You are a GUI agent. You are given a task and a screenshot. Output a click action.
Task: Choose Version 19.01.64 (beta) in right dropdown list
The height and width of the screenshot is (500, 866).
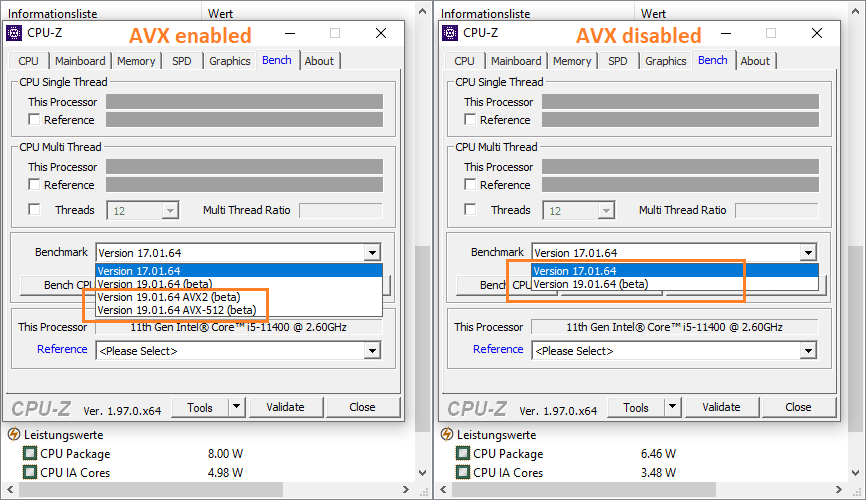675,284
